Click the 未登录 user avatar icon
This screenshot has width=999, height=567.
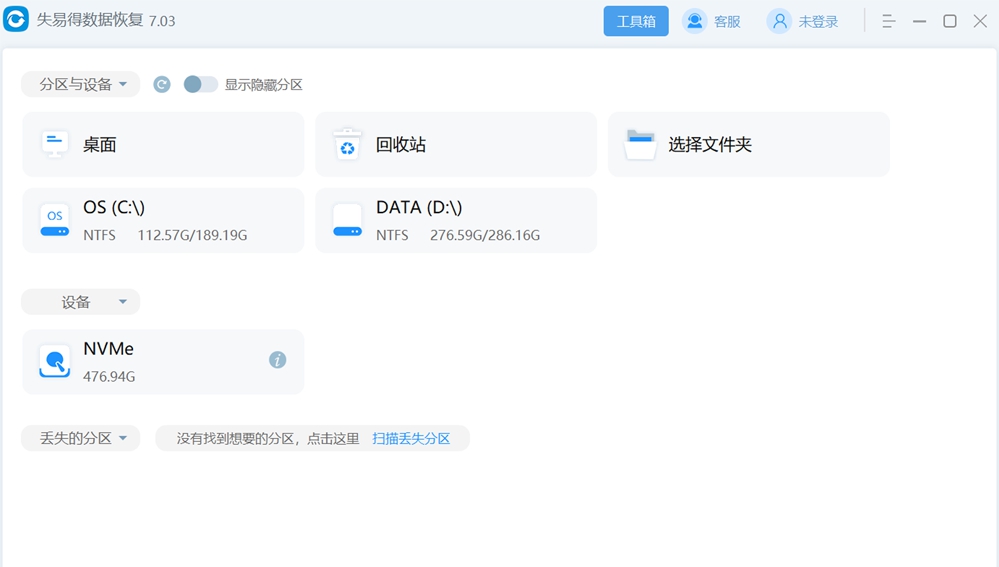pyautogui.click(x=779, y=21)
